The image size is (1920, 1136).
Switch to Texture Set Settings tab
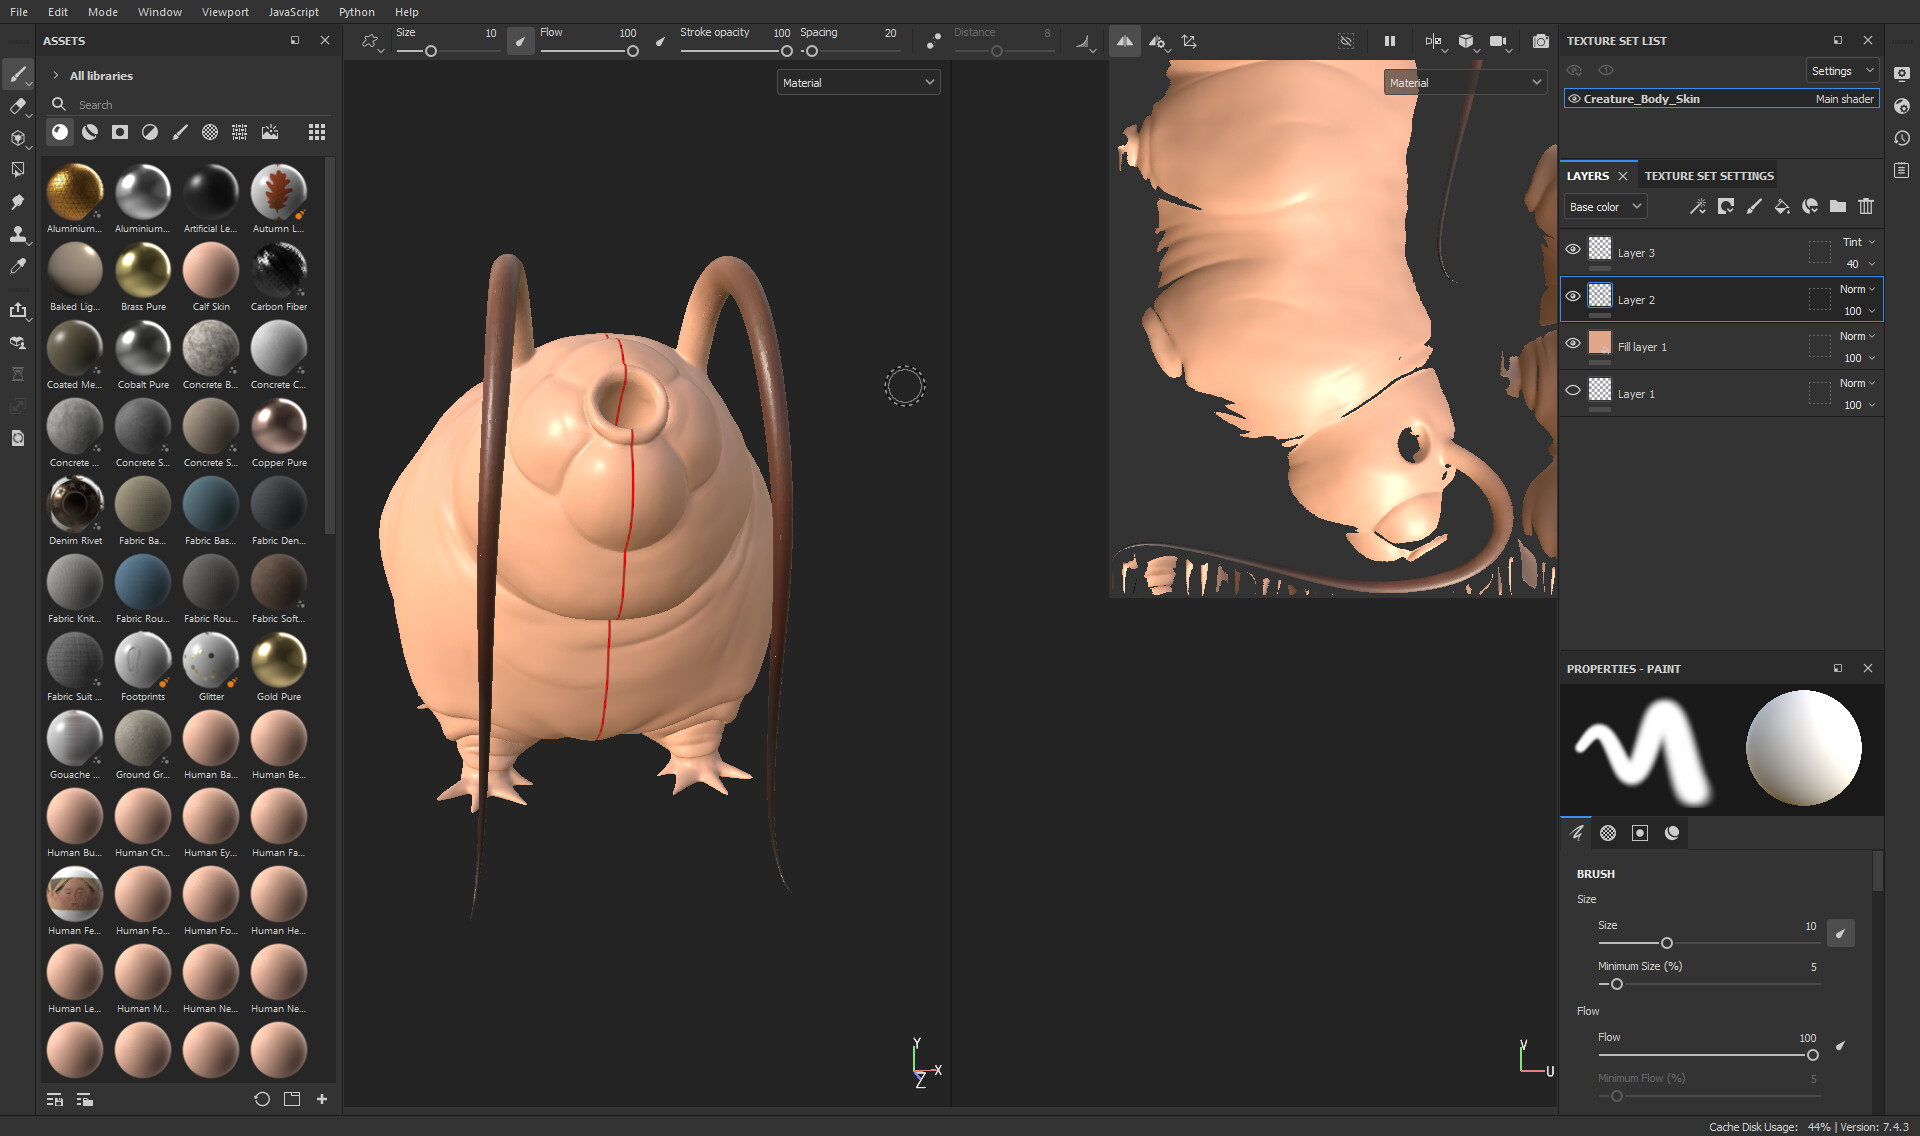(1709, 176)
